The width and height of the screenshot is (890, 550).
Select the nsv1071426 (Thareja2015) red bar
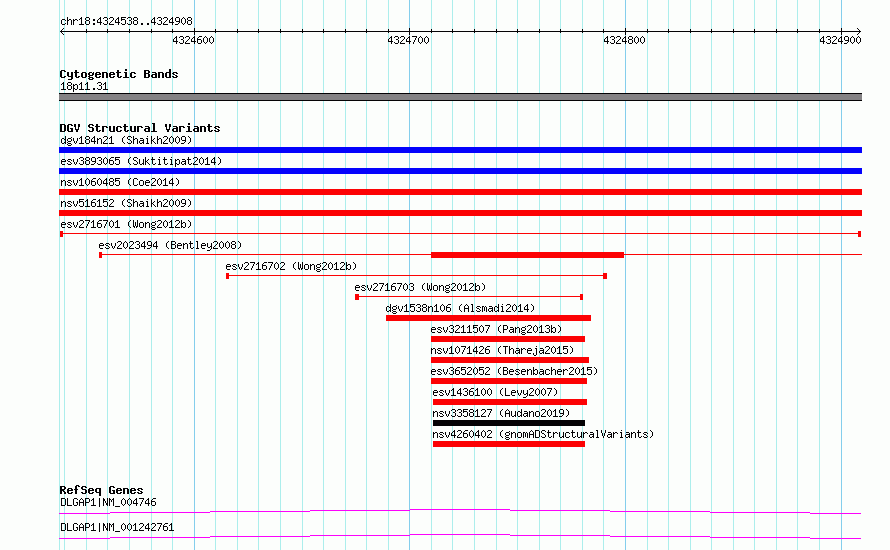pyautogui.click(x=510, y=360)
